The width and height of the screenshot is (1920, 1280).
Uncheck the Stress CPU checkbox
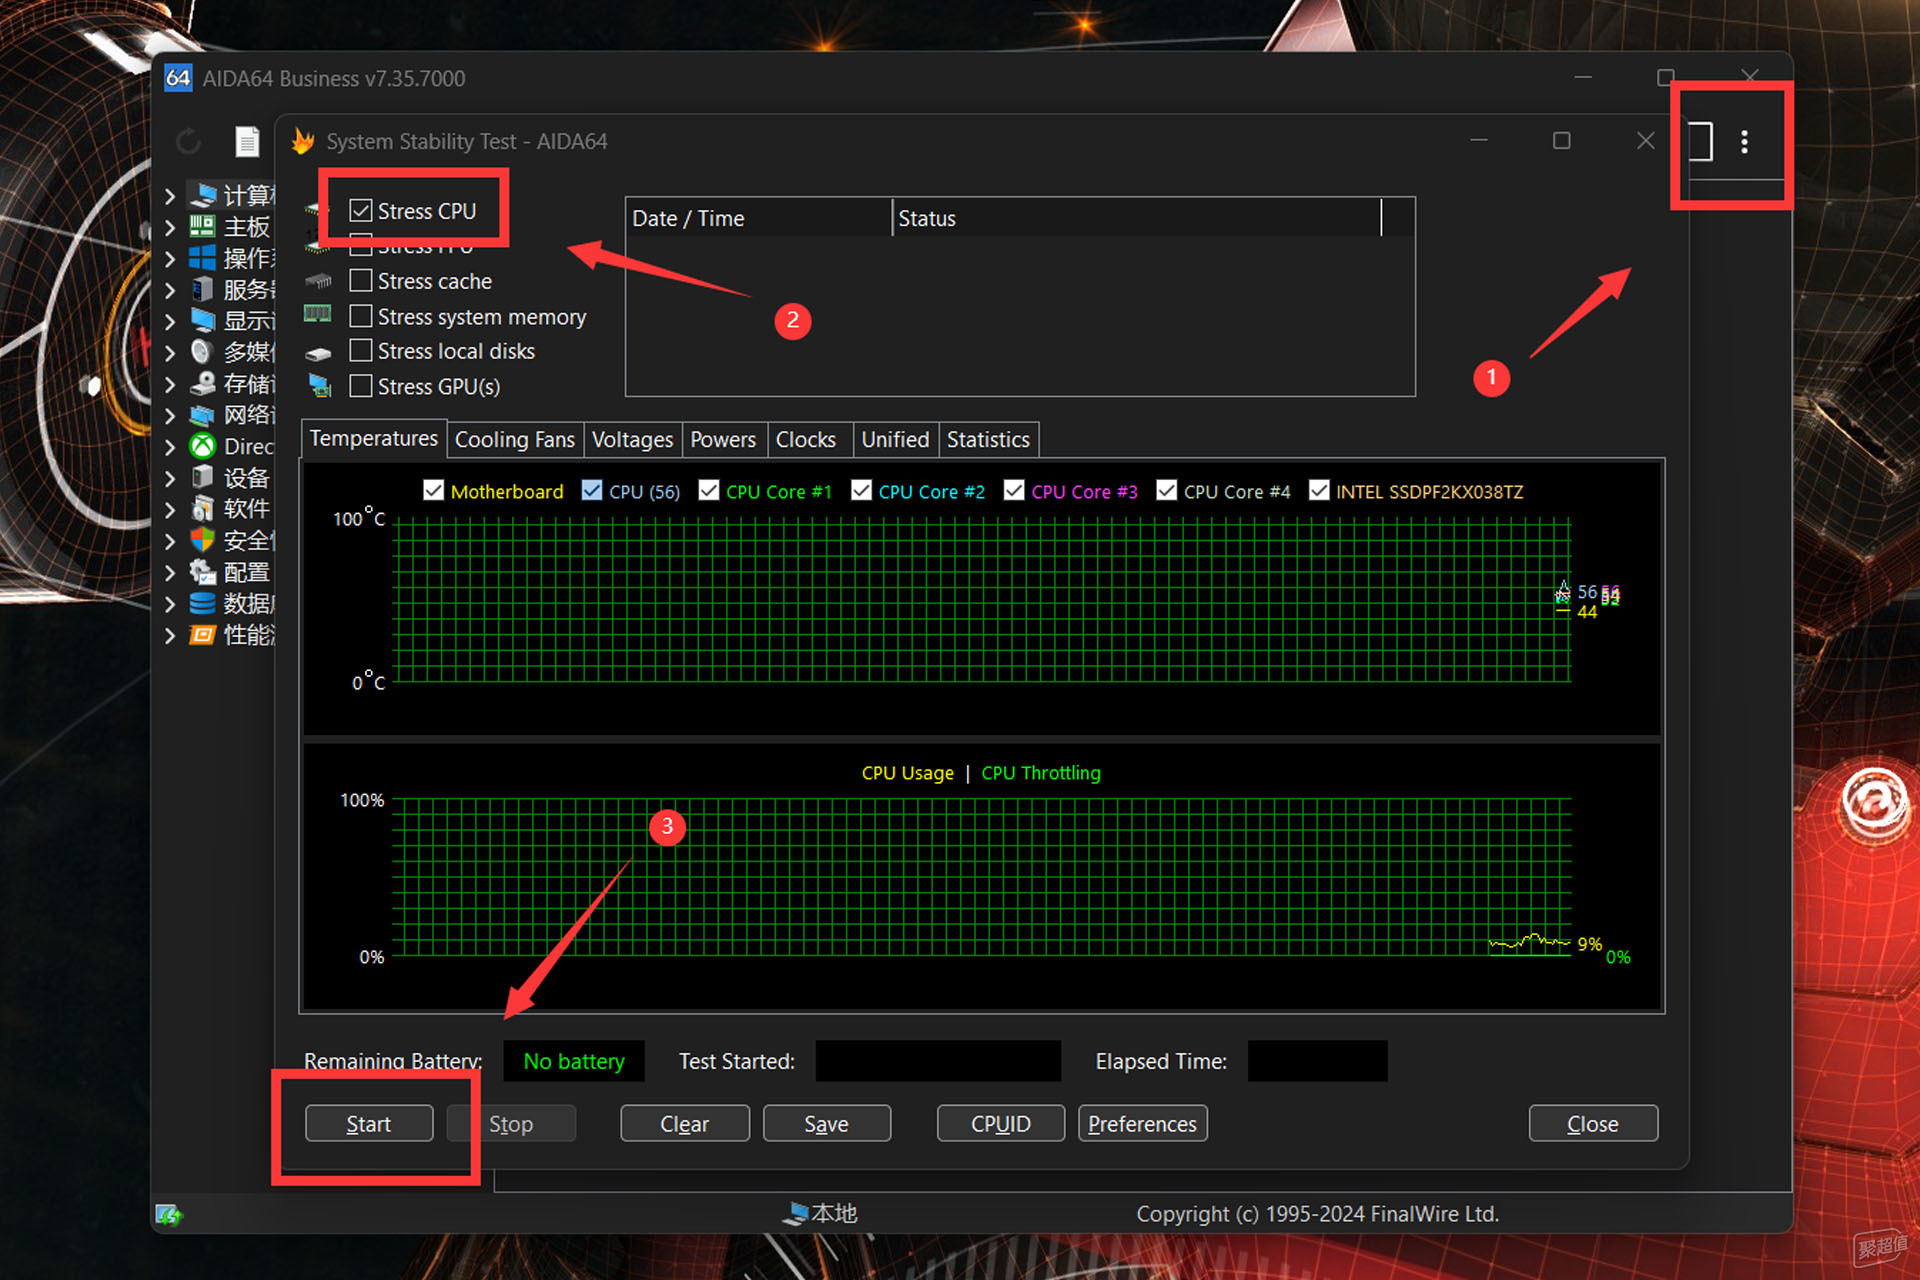pyautogui.click(x=361, y=210)
